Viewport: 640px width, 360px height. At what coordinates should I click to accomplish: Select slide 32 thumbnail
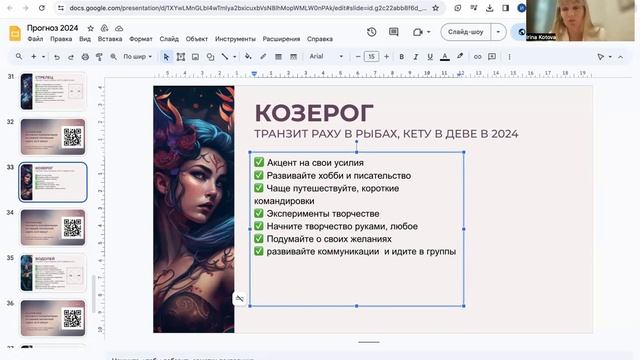point(53,137)
